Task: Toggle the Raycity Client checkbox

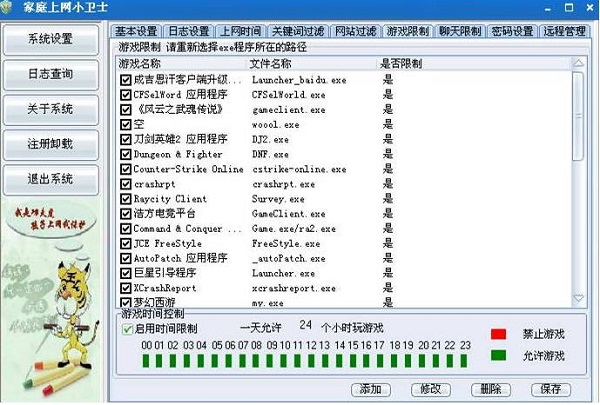Action: click(x=126, y=199)
